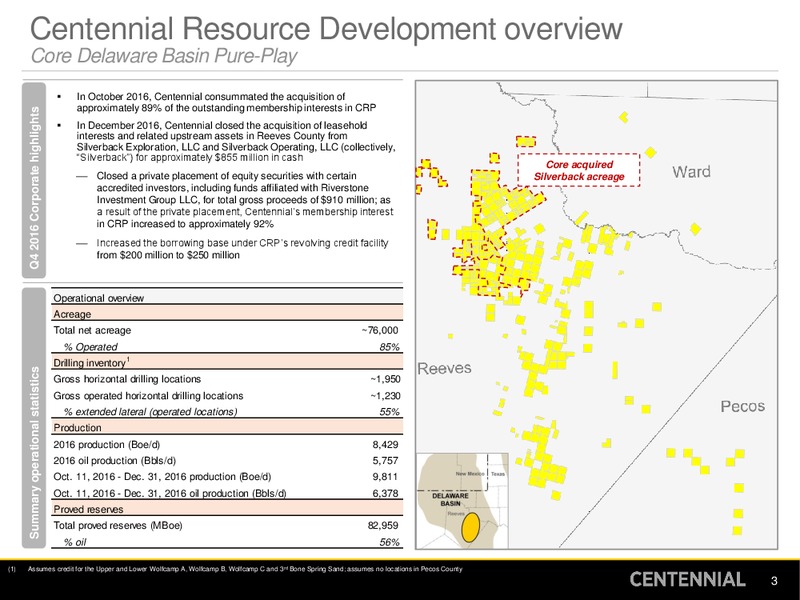The image size is (800, 600).
Task: Click the 'Core acquired Silverback acreage' callout box
Action: 579,170
